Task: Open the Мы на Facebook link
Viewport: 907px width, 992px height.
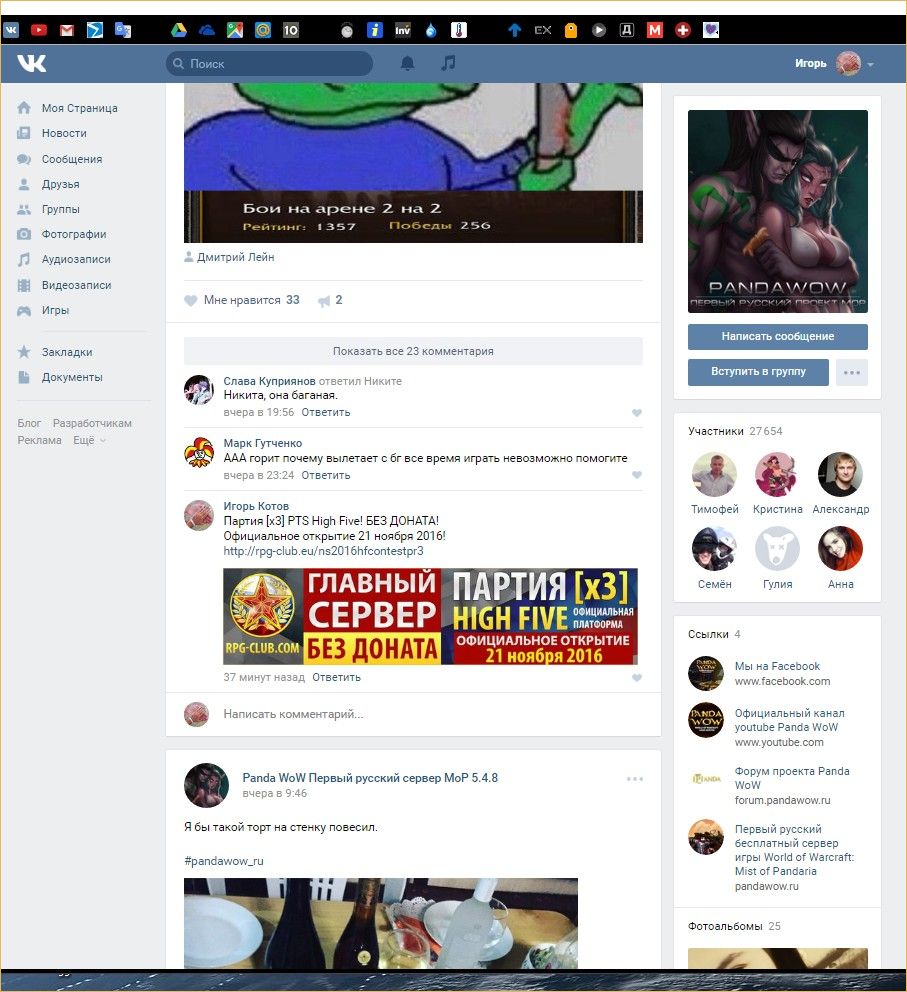Action: [x=777, y=666]
